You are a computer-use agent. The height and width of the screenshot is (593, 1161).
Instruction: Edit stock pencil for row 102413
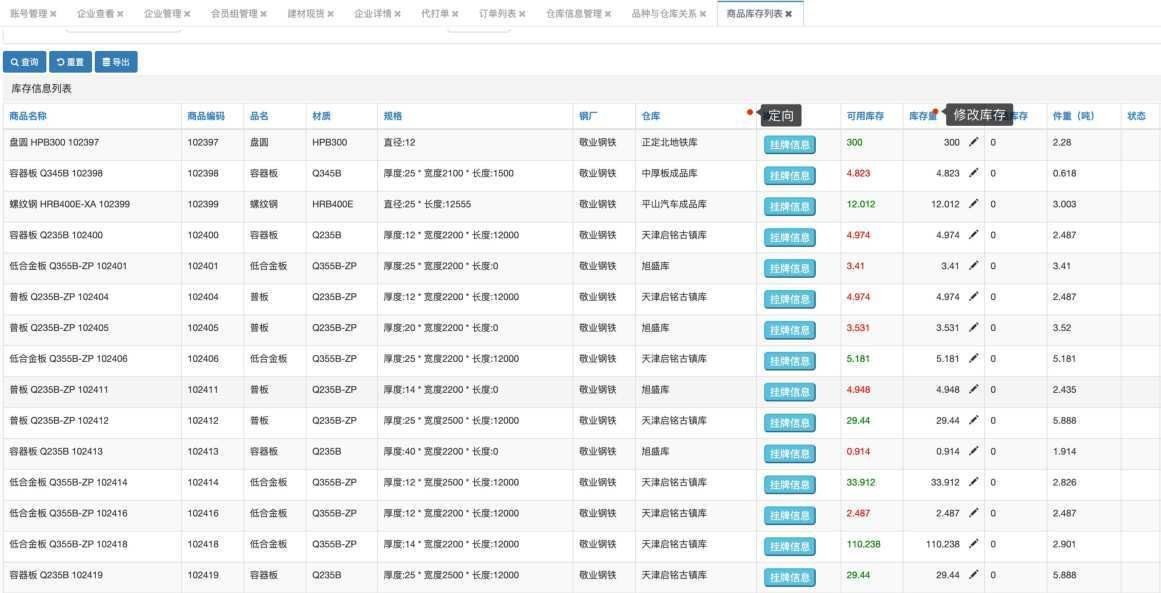974,451
